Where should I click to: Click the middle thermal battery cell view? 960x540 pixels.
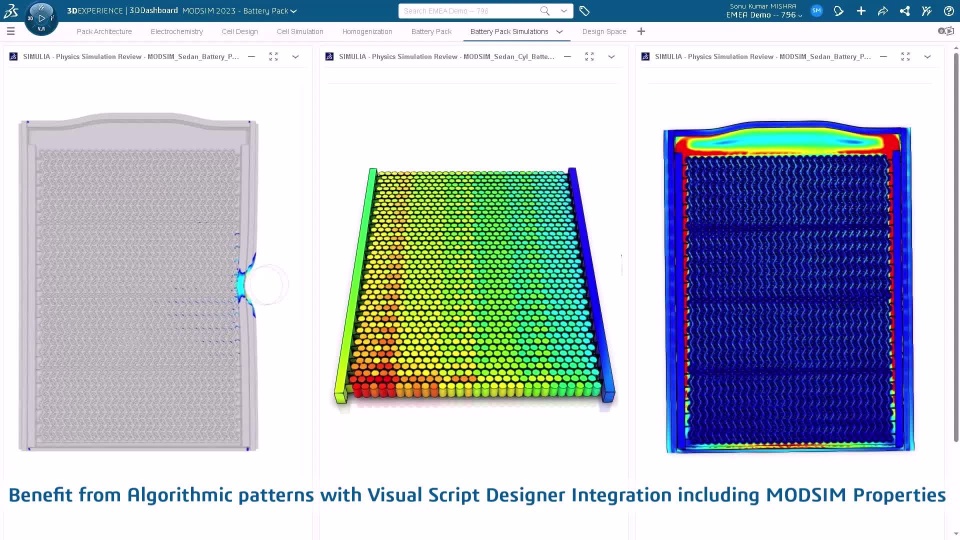[474, 285]
